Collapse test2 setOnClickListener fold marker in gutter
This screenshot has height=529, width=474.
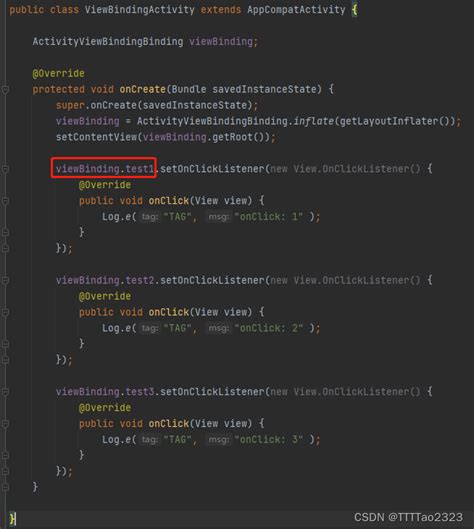click(5, 280)
